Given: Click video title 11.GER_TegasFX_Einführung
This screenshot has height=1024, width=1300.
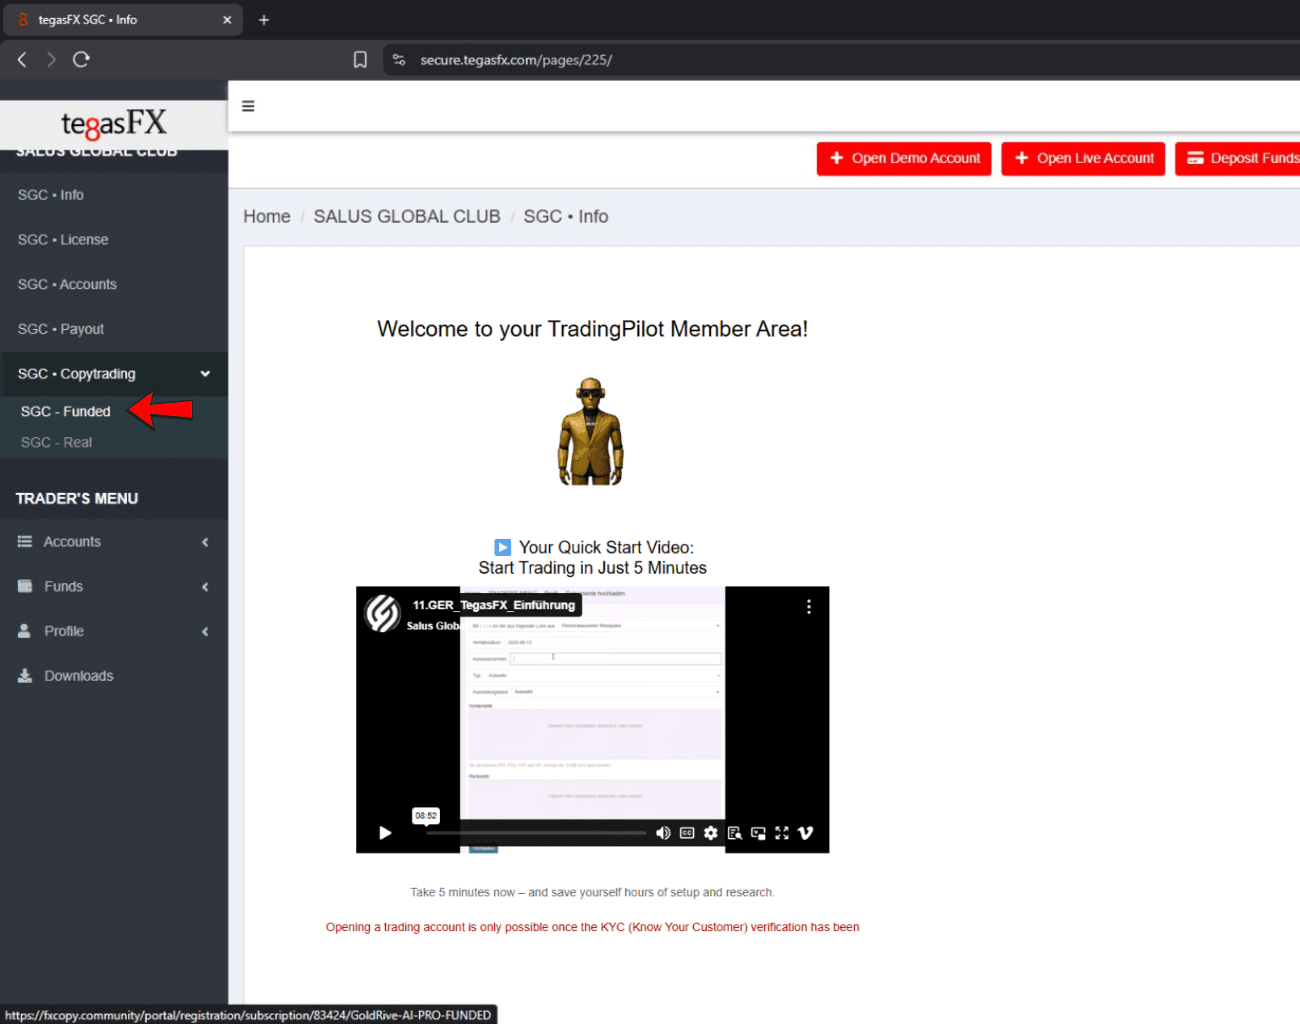Looking at the screenshot, I should [494, 605].
